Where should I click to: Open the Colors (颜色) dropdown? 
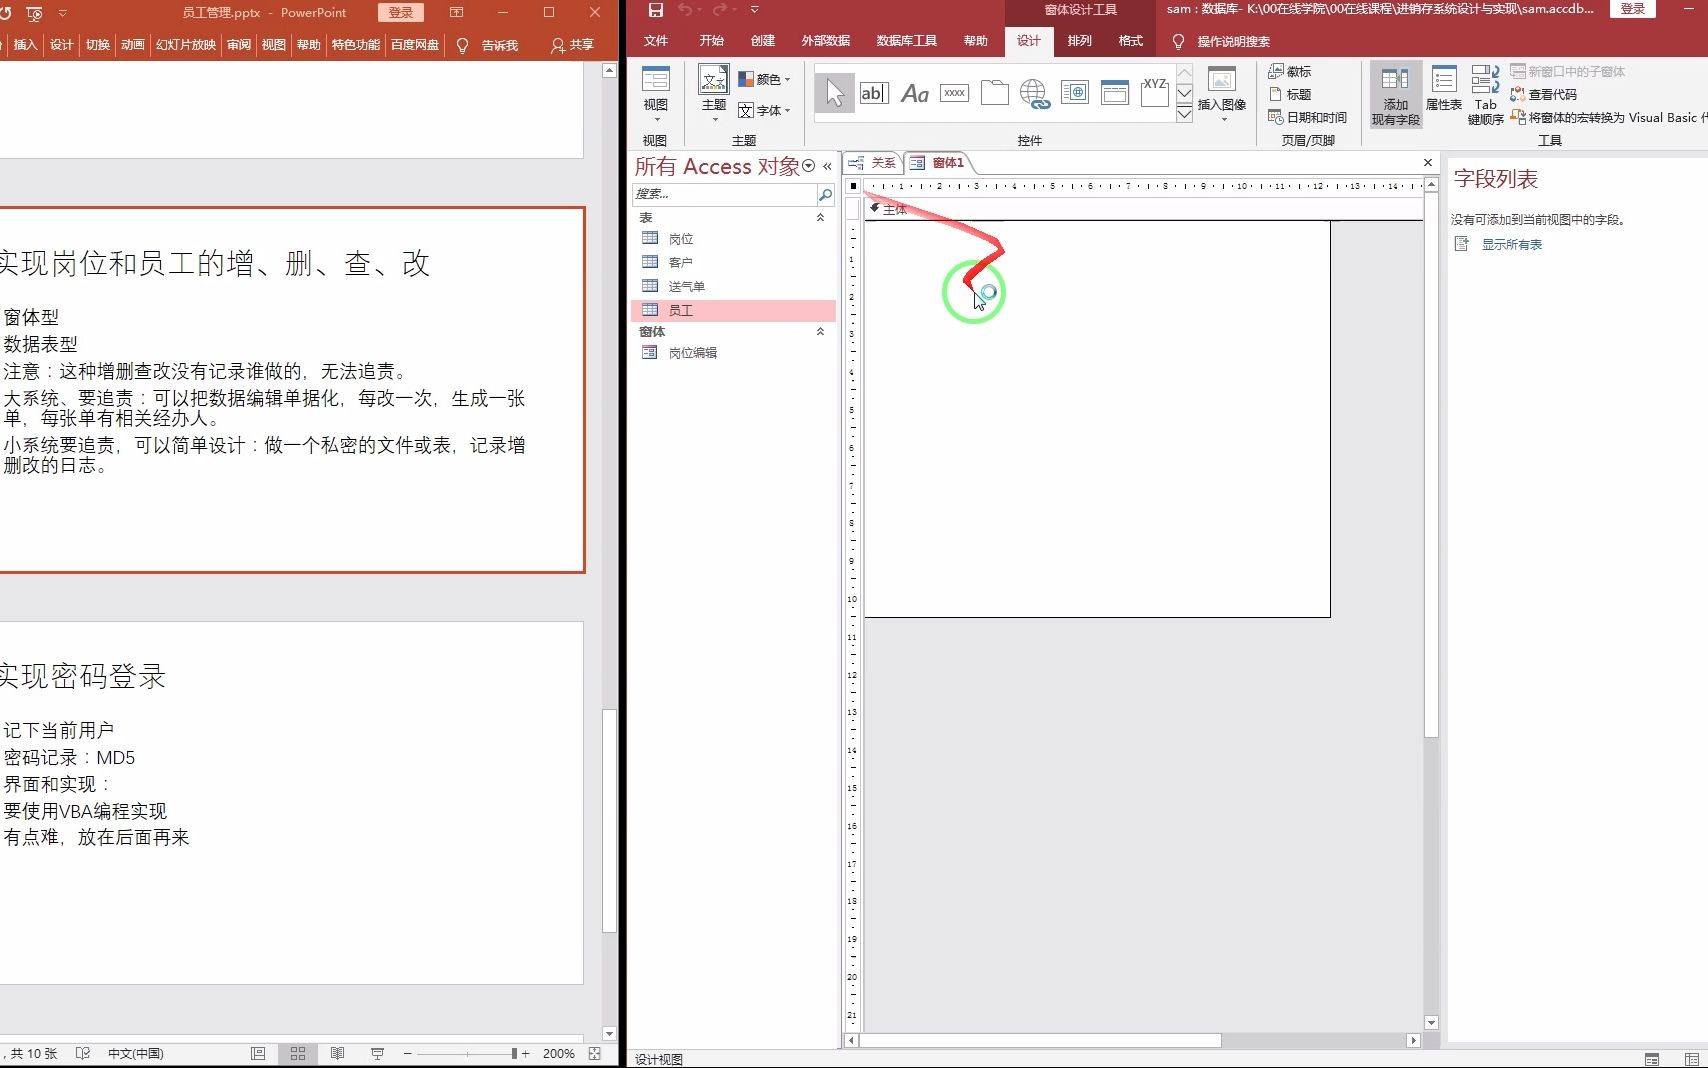click(764, 79)
